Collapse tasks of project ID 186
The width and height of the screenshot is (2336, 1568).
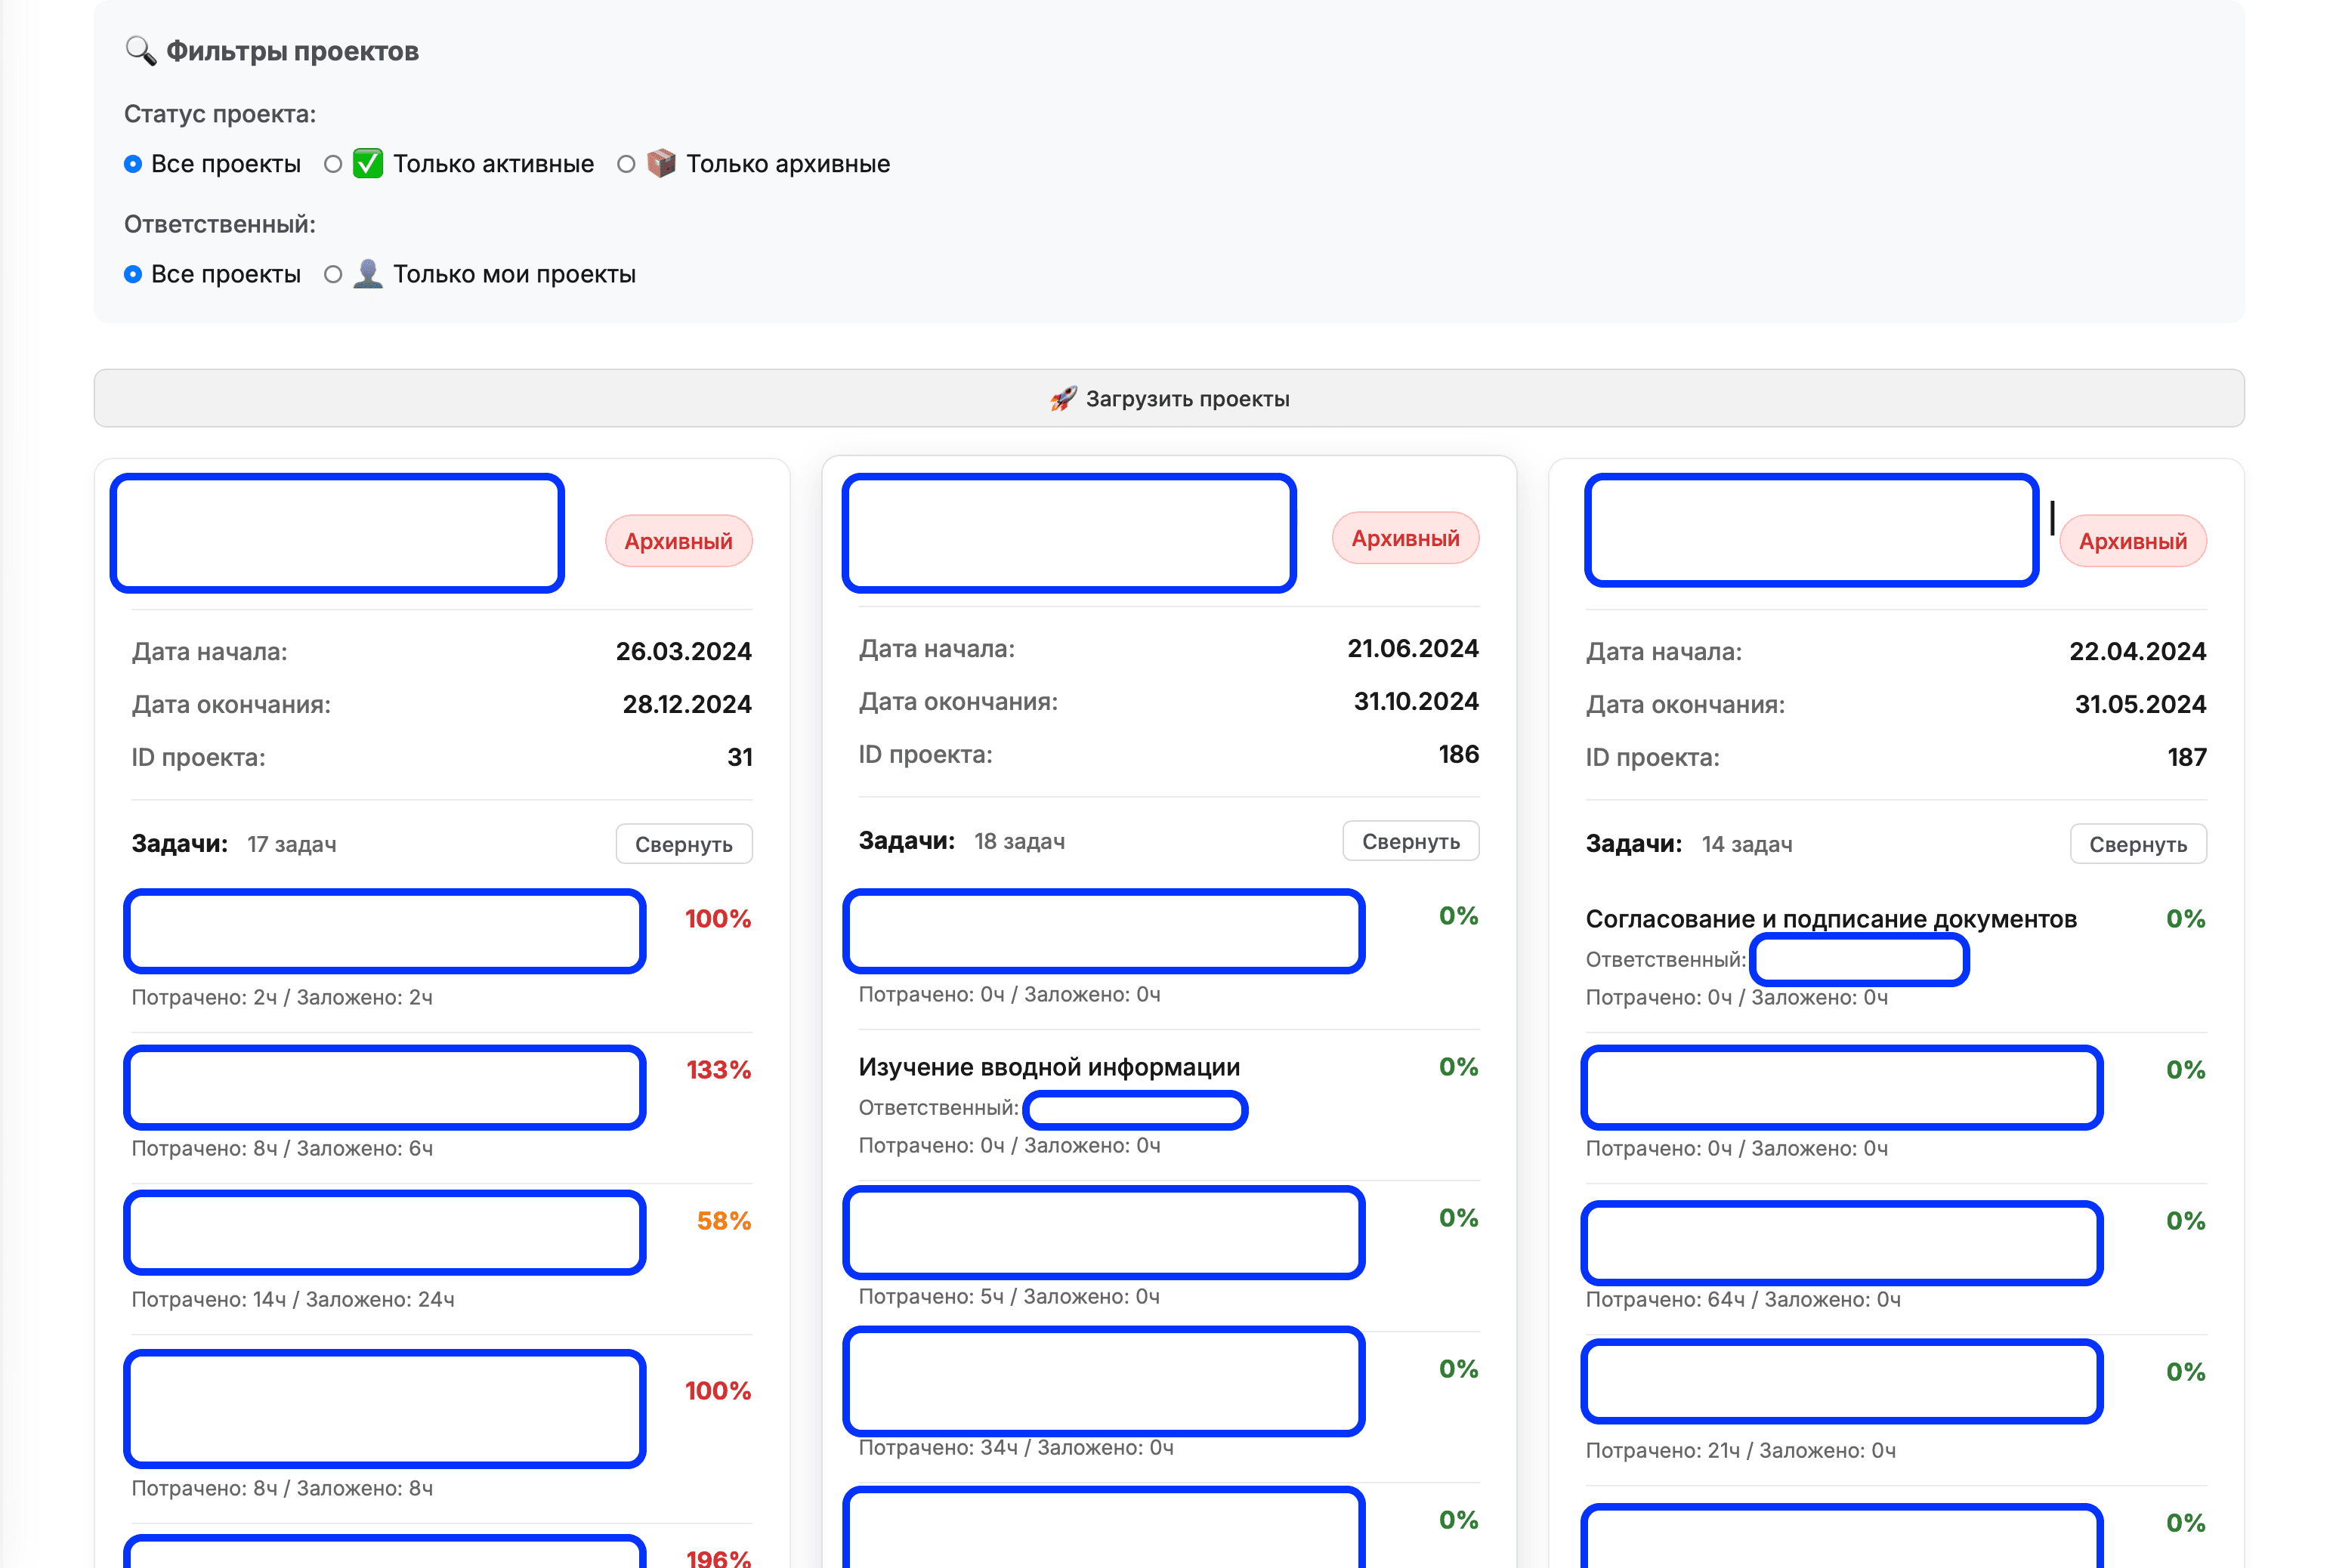(x=1410, y=841)
